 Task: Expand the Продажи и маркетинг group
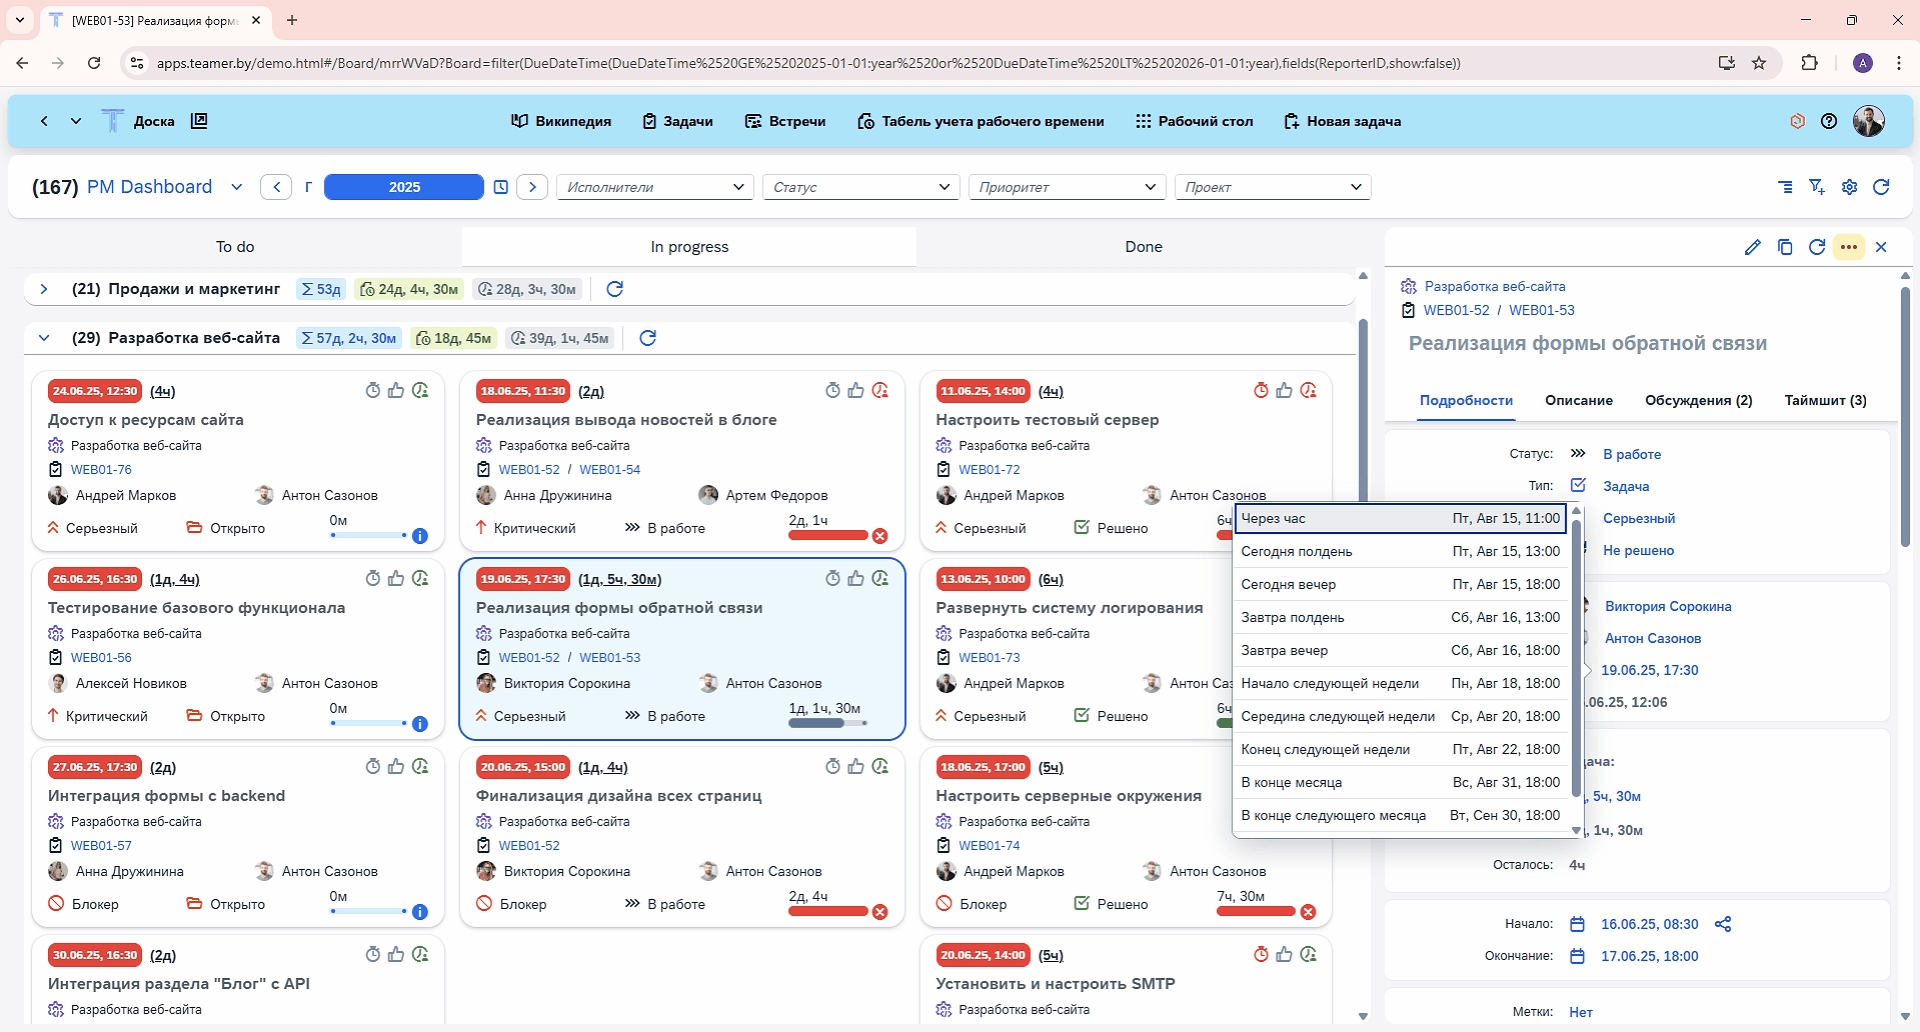click(44, 289)
